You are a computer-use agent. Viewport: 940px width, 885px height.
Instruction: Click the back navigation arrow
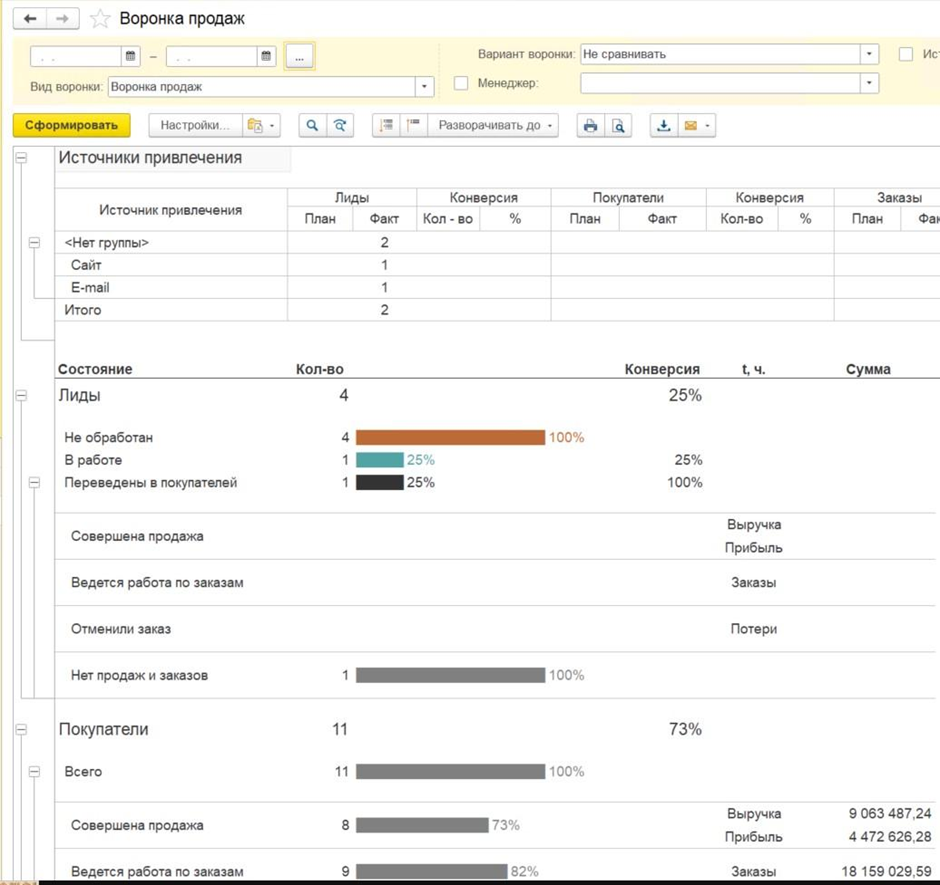(x=30, y=19)
